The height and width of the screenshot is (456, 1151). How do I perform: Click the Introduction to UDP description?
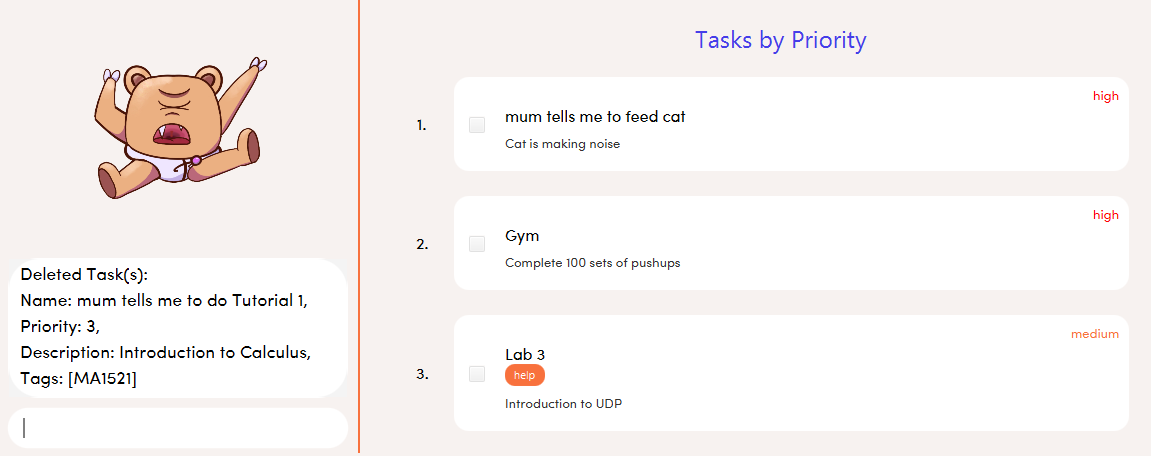[564, 404]
